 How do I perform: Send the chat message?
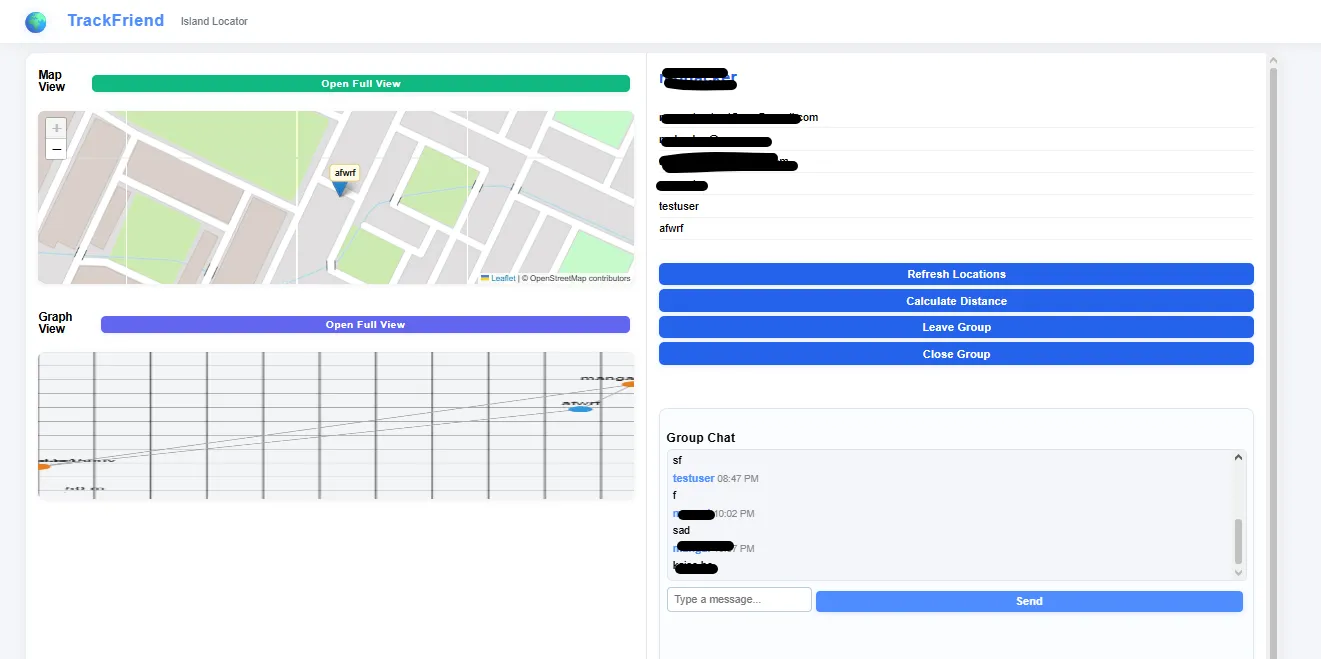[x=1029, y=601]
